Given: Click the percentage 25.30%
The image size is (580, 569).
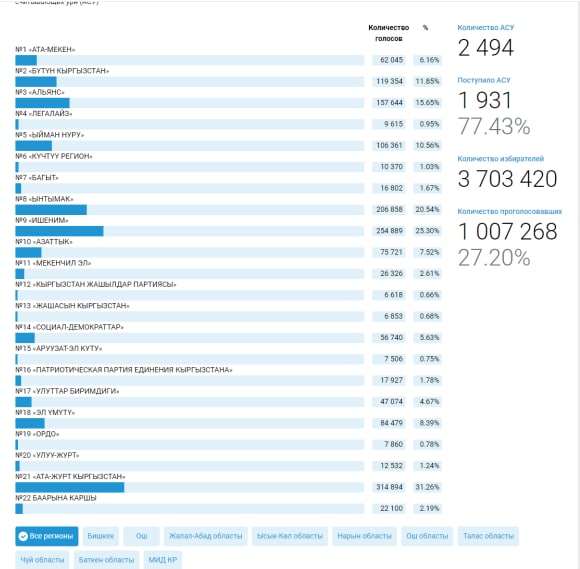Looking at the screenshot, I should 428,231.
